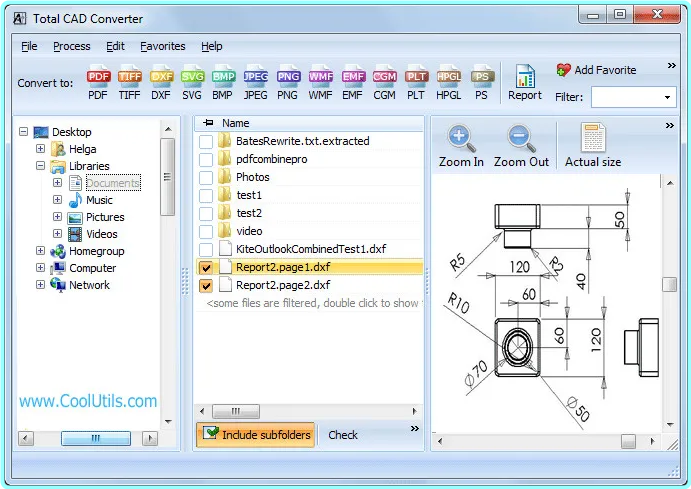The image size is (691, 489).
Task: Click the Check button
Action: [342, 435]
